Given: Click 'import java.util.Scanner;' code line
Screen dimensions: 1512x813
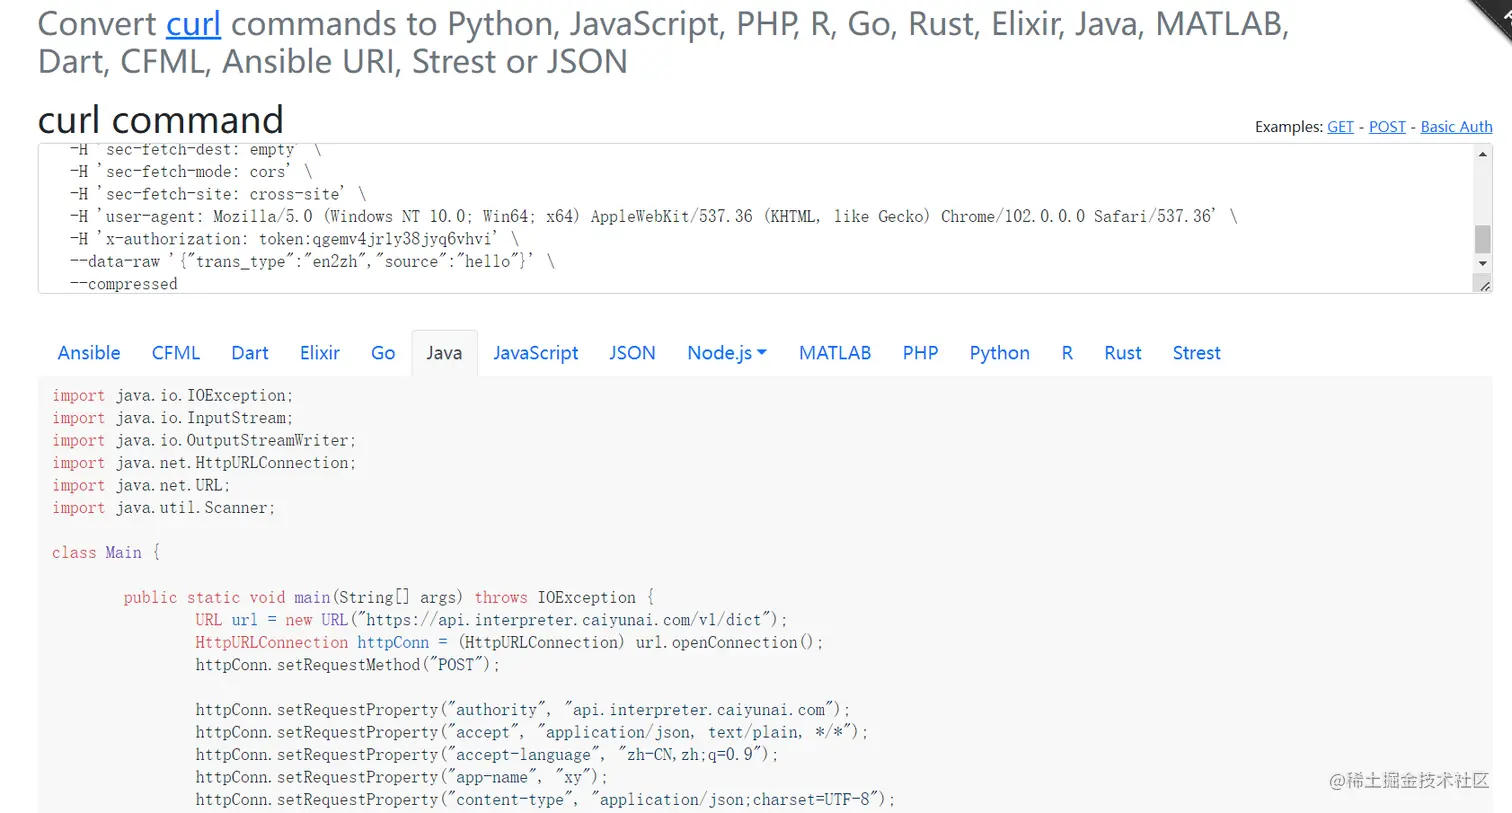Looking at the screenshot, I should (164, 508).
